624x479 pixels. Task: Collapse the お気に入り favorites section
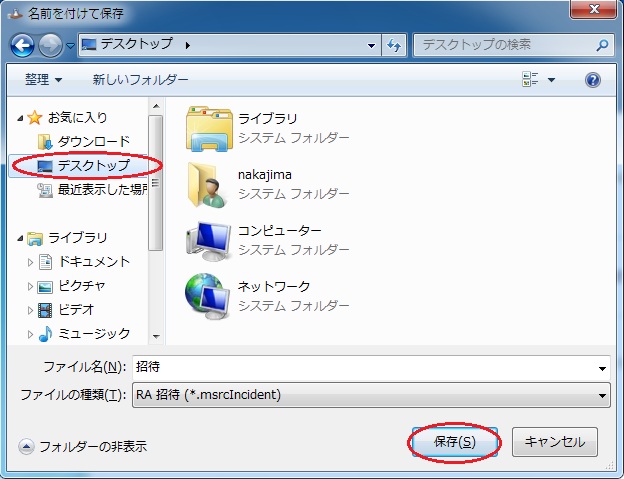point(21,118)
